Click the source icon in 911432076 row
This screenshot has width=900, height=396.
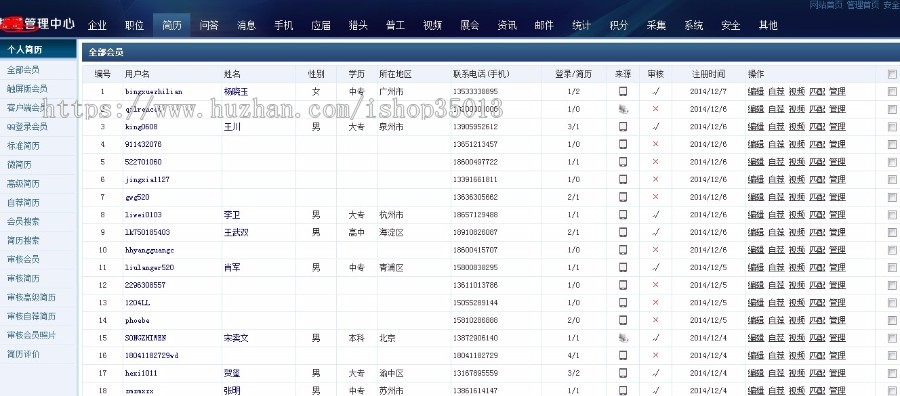[623, 144]
